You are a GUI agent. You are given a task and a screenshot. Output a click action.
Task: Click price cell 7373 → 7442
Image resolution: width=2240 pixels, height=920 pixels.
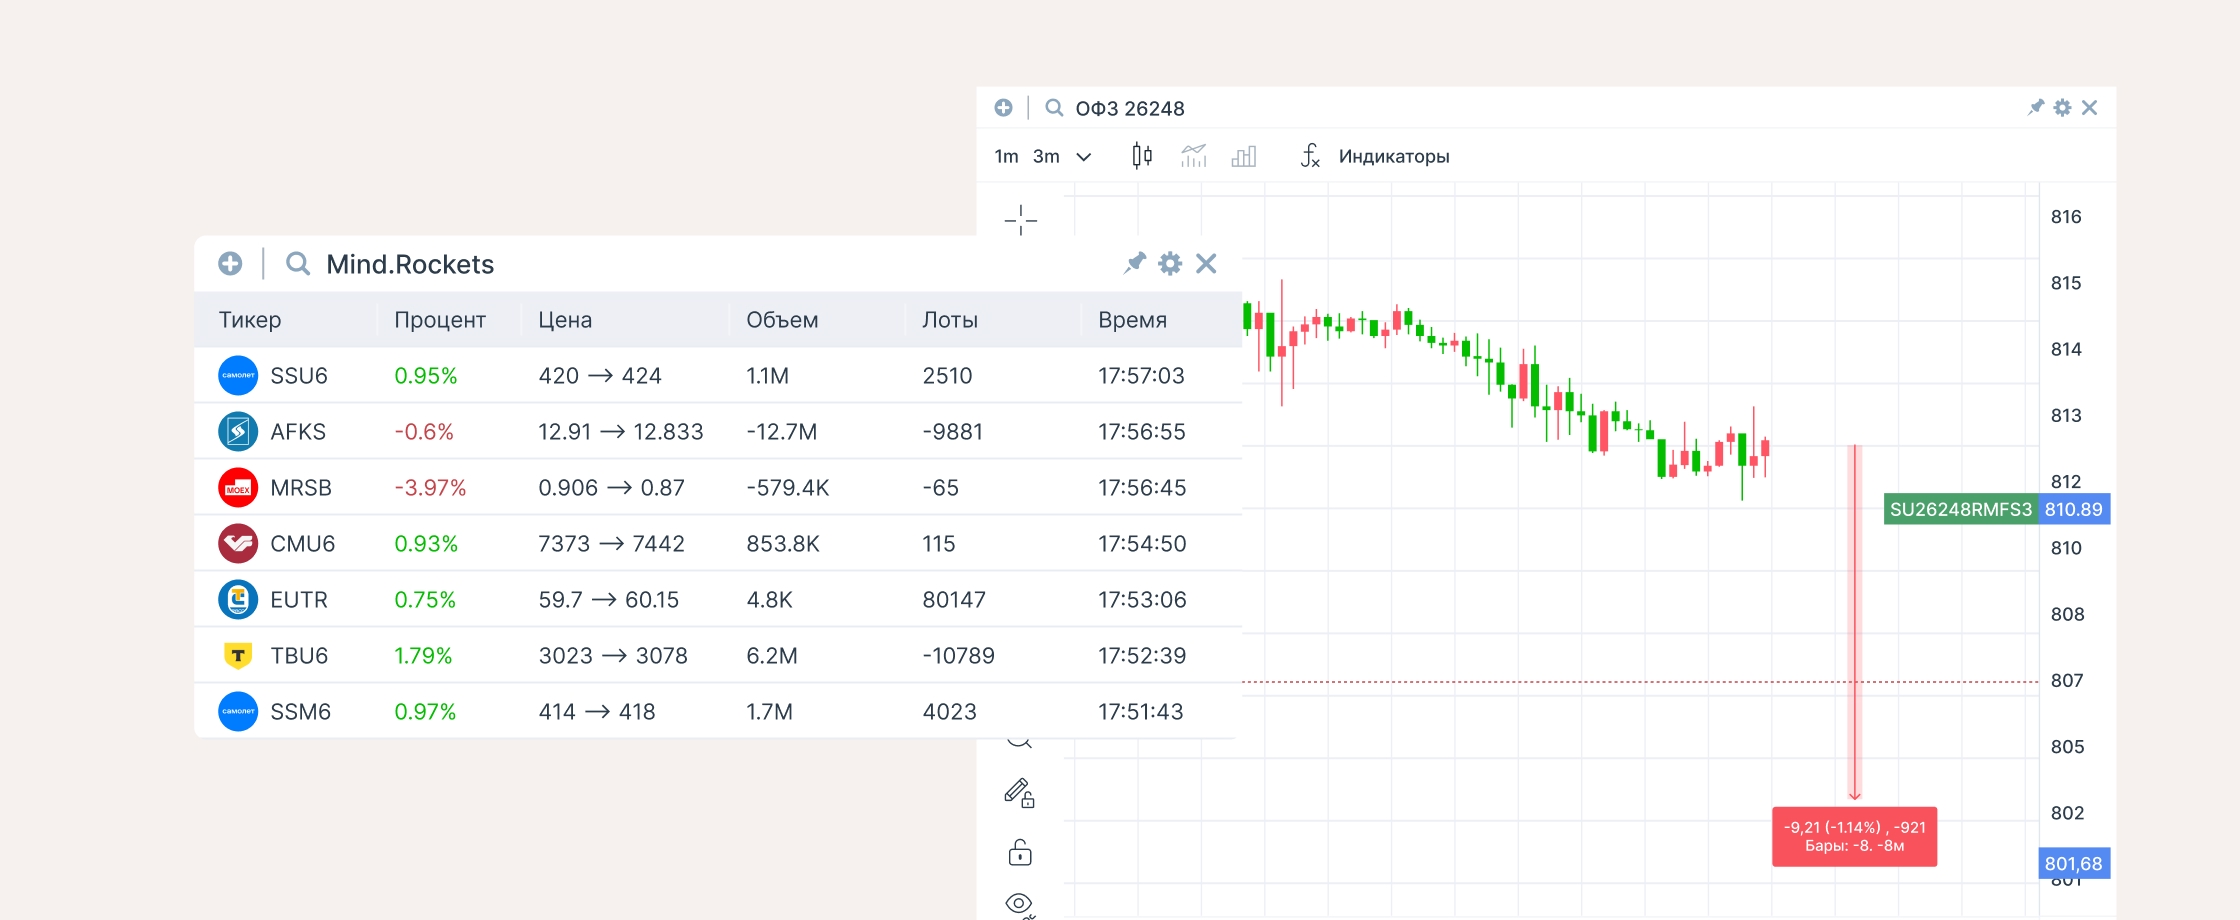[x=612, y=544]
